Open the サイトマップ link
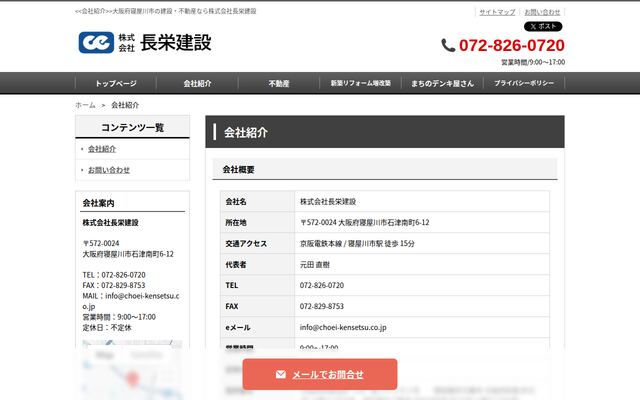The width and height of the screenshot is (640, 400). pos(497,12)
